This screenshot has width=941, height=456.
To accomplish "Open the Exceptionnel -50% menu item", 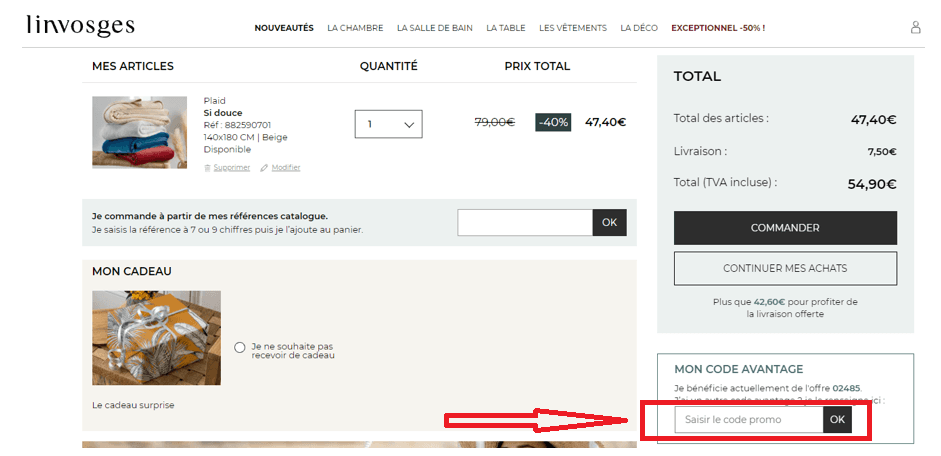I will click(x=718, y=28).
